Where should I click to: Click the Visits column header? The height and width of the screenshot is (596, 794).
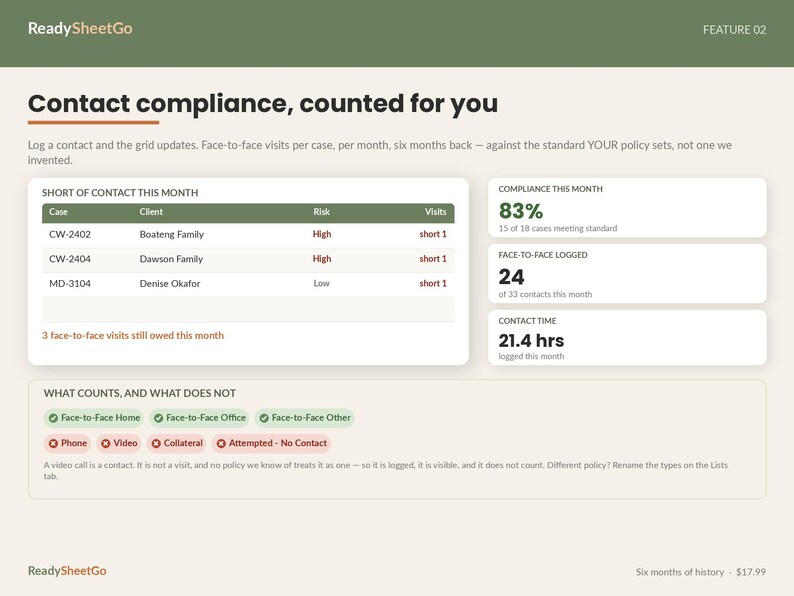[x=435, y=212]
